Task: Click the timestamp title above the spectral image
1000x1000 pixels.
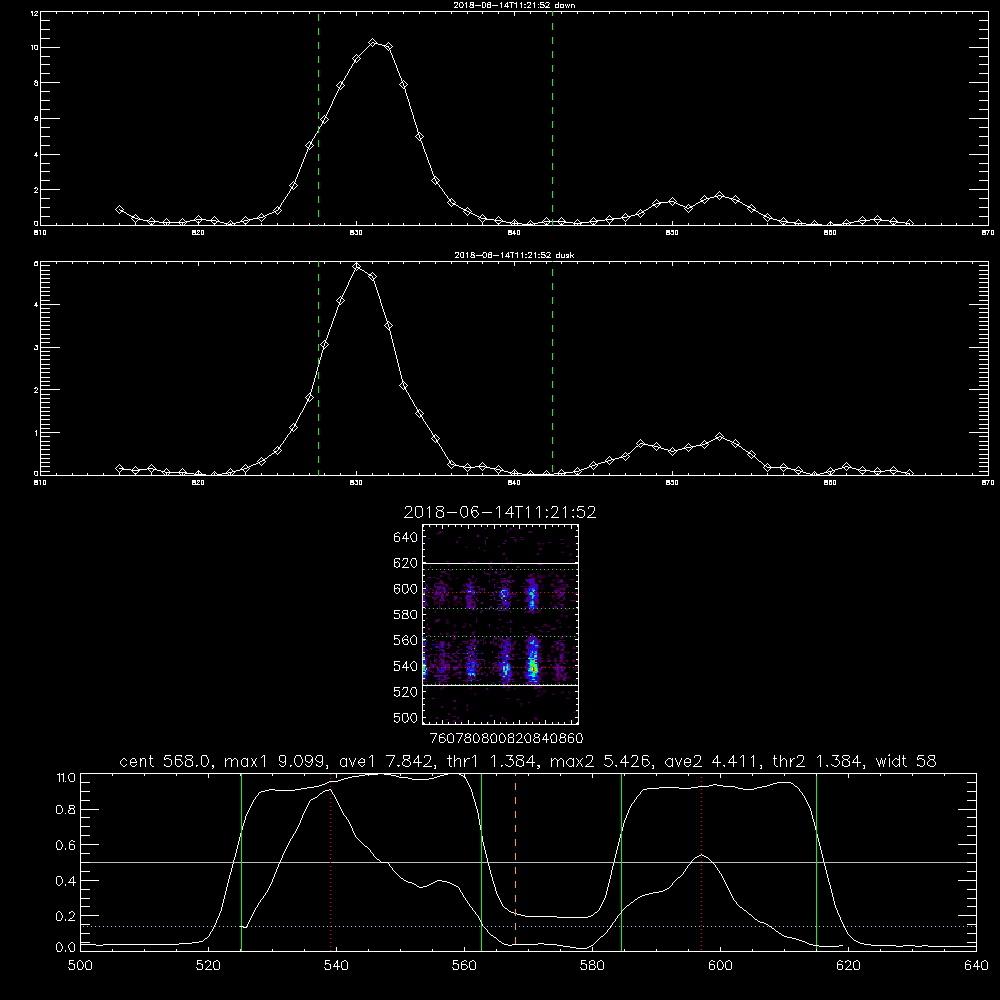Action: (x=500, y=512)
